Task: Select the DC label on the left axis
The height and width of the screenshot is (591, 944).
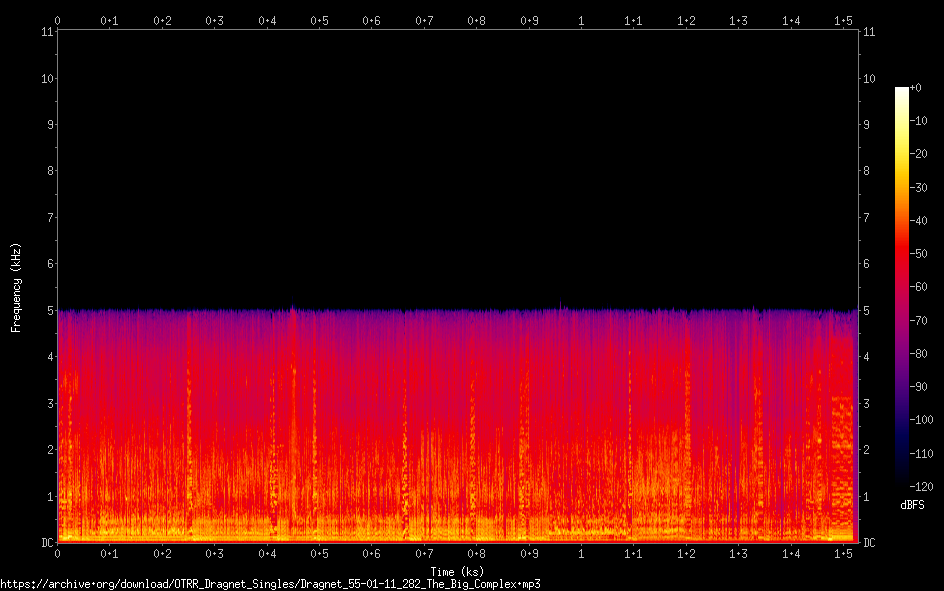Action: coord(45,543)
